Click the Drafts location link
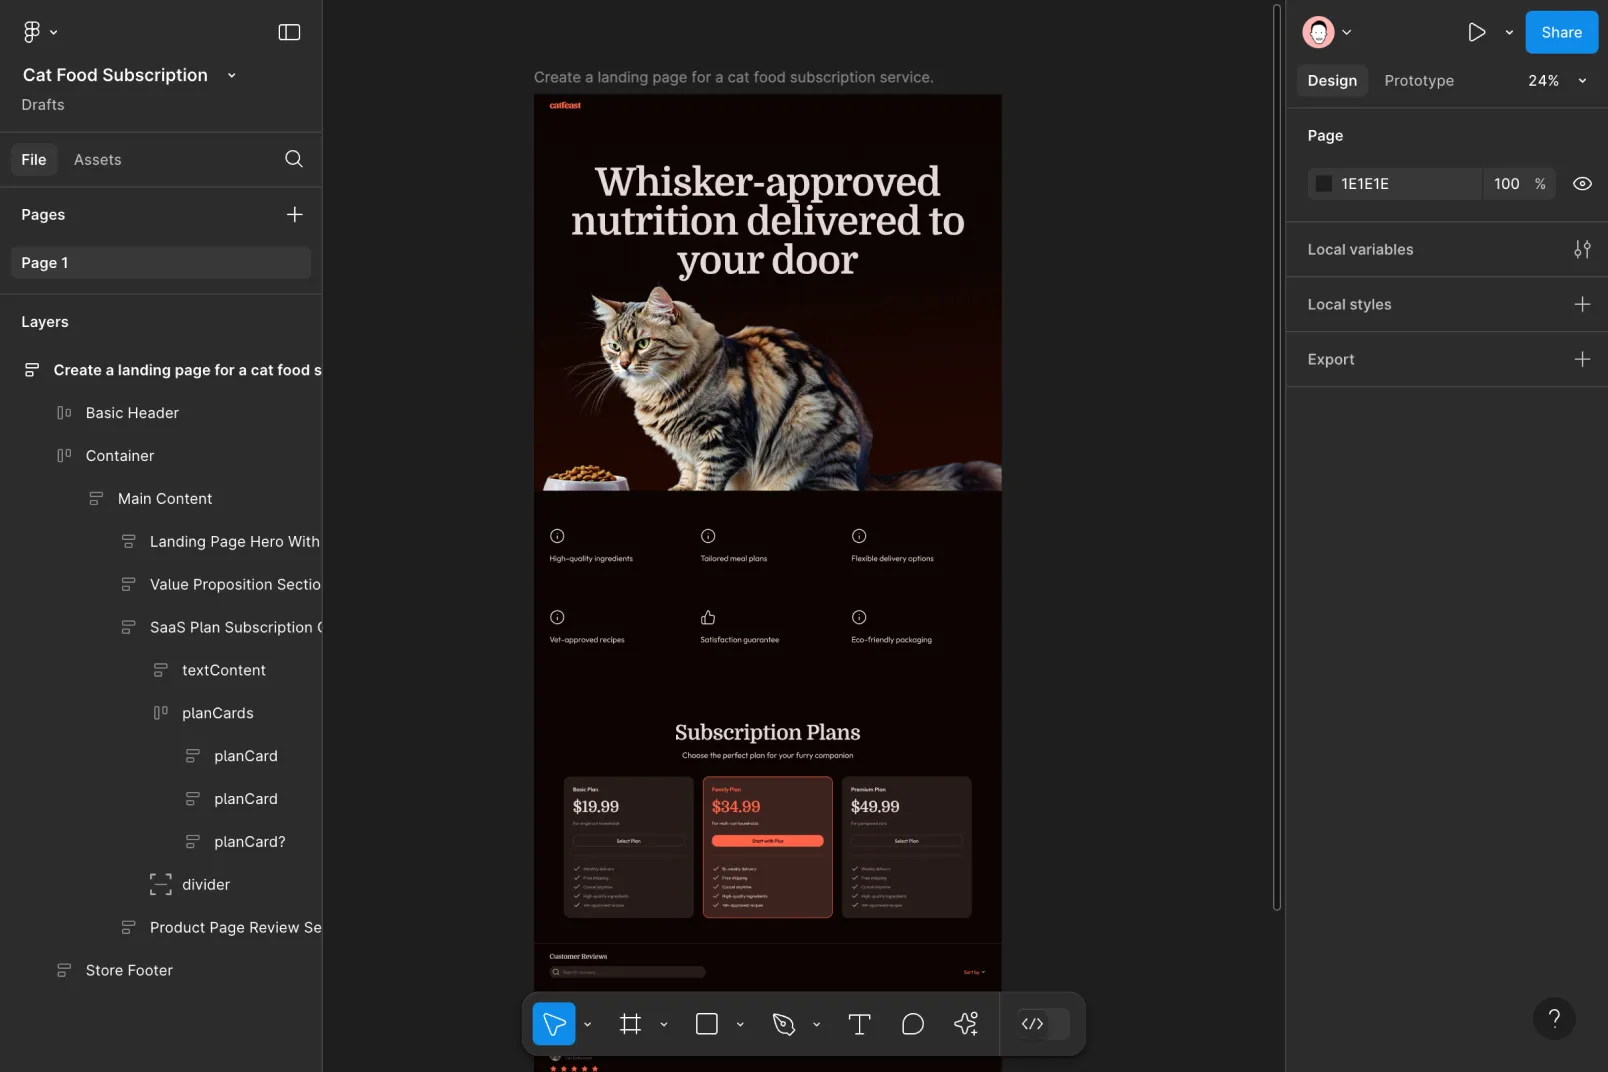 43,105
